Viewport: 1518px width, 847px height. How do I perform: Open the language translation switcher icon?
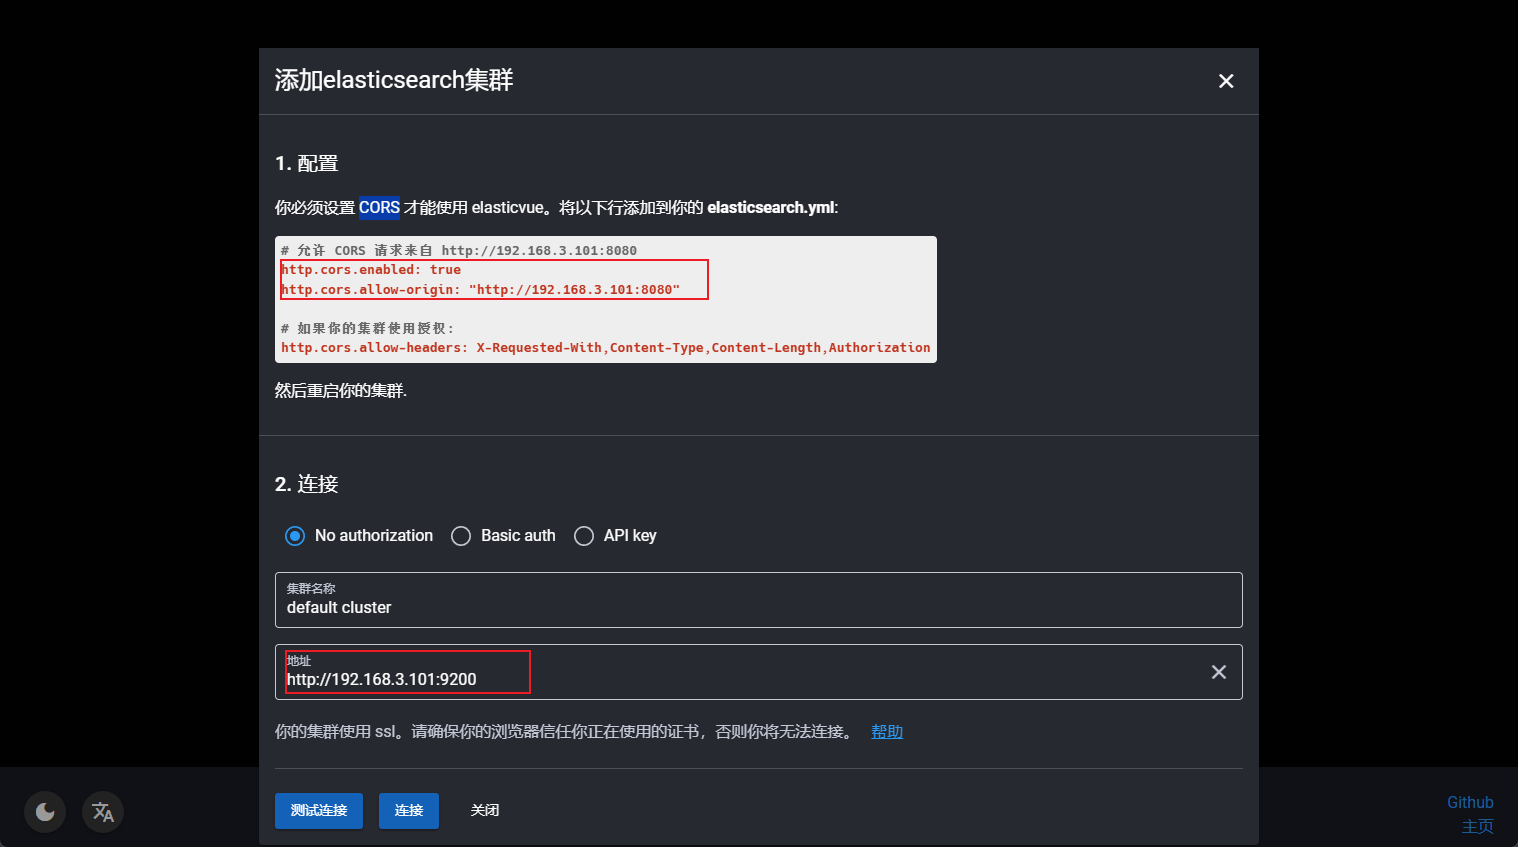tap(103, 812)
